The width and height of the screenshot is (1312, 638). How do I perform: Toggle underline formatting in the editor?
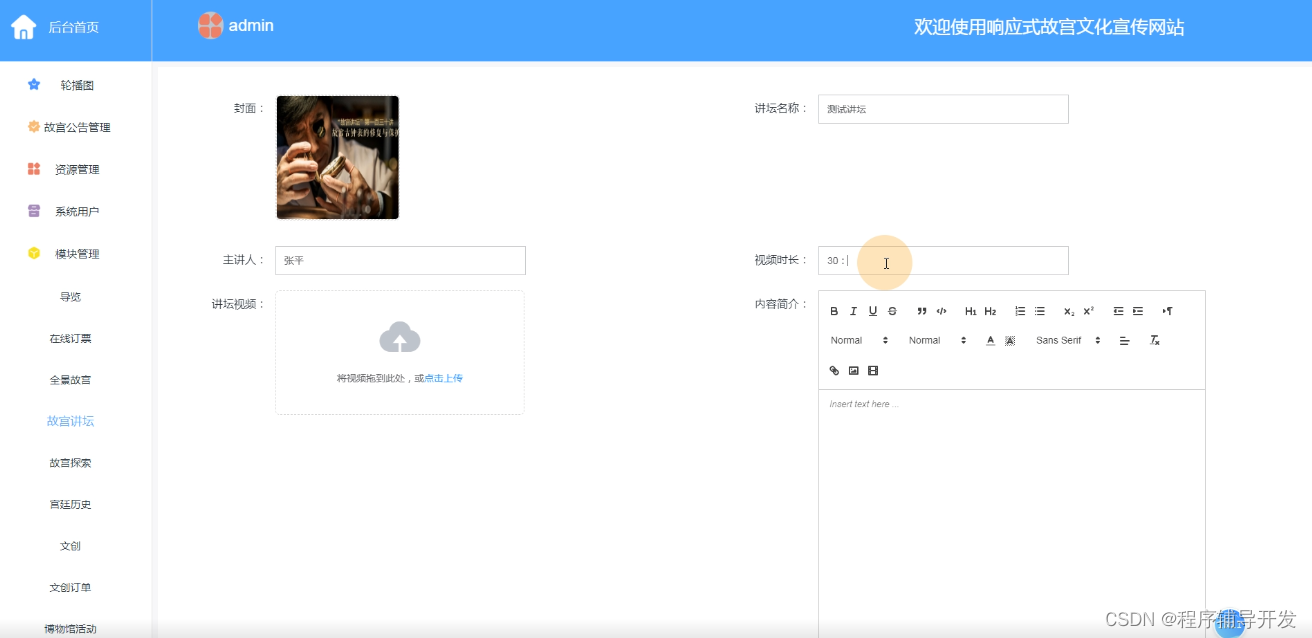tap(873, 311)
